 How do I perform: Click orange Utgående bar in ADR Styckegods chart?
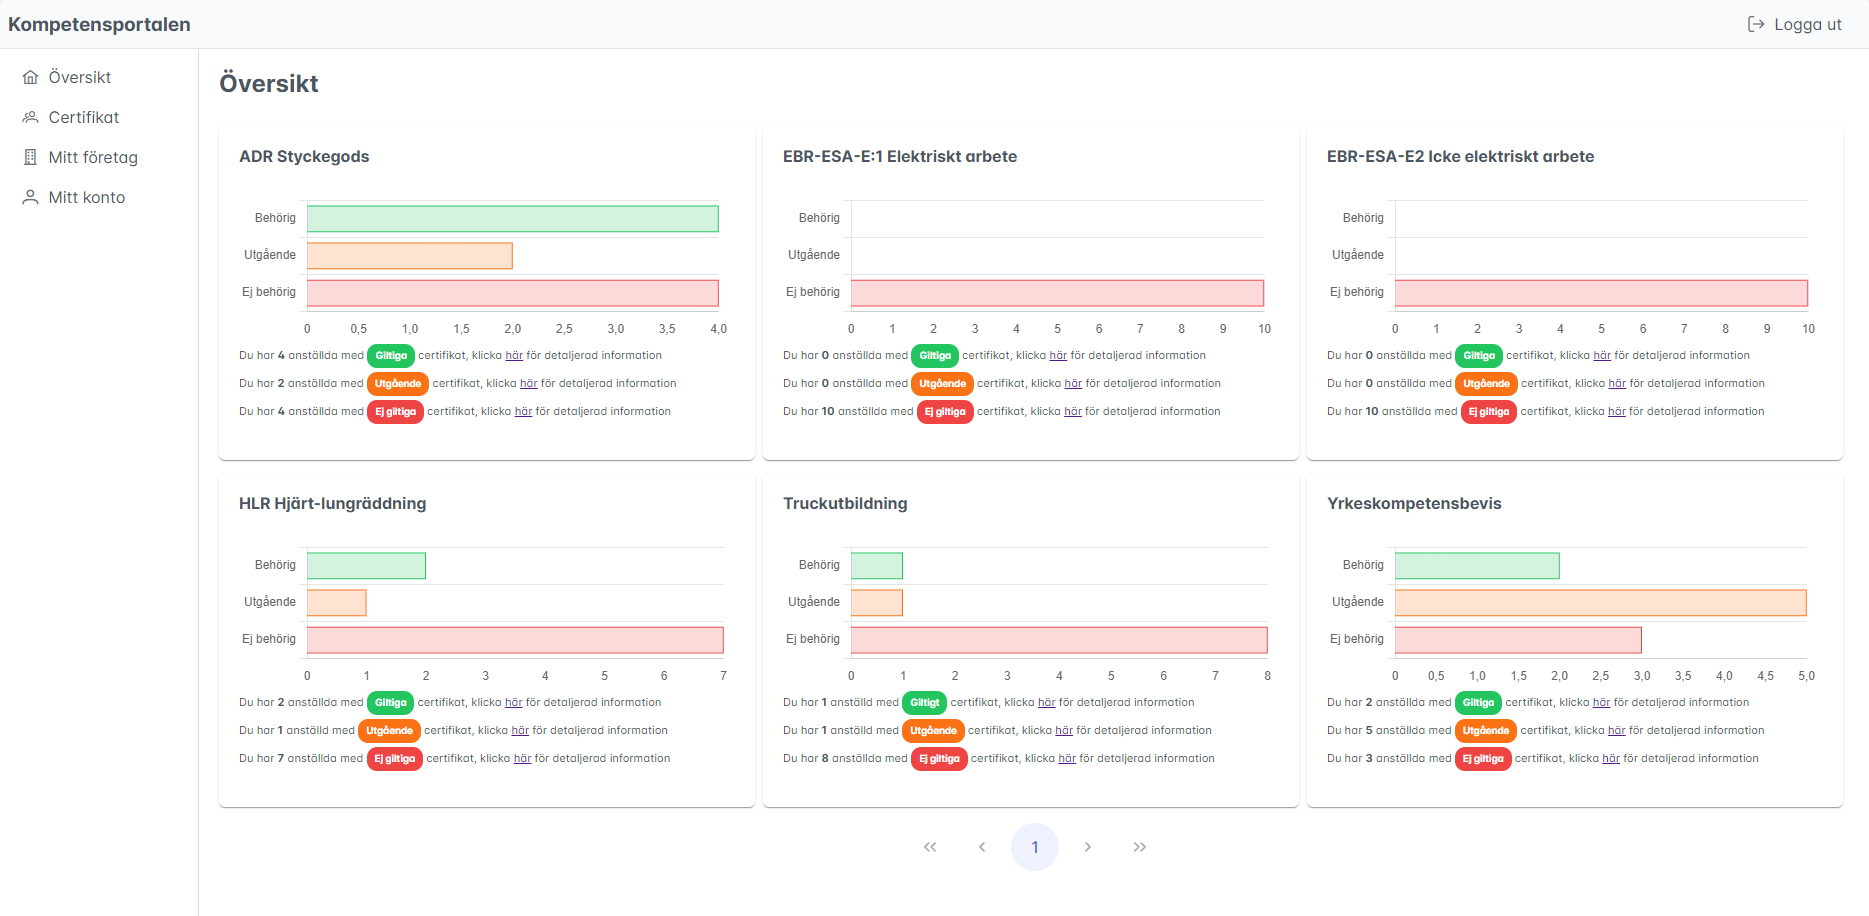tap(410, 255)
